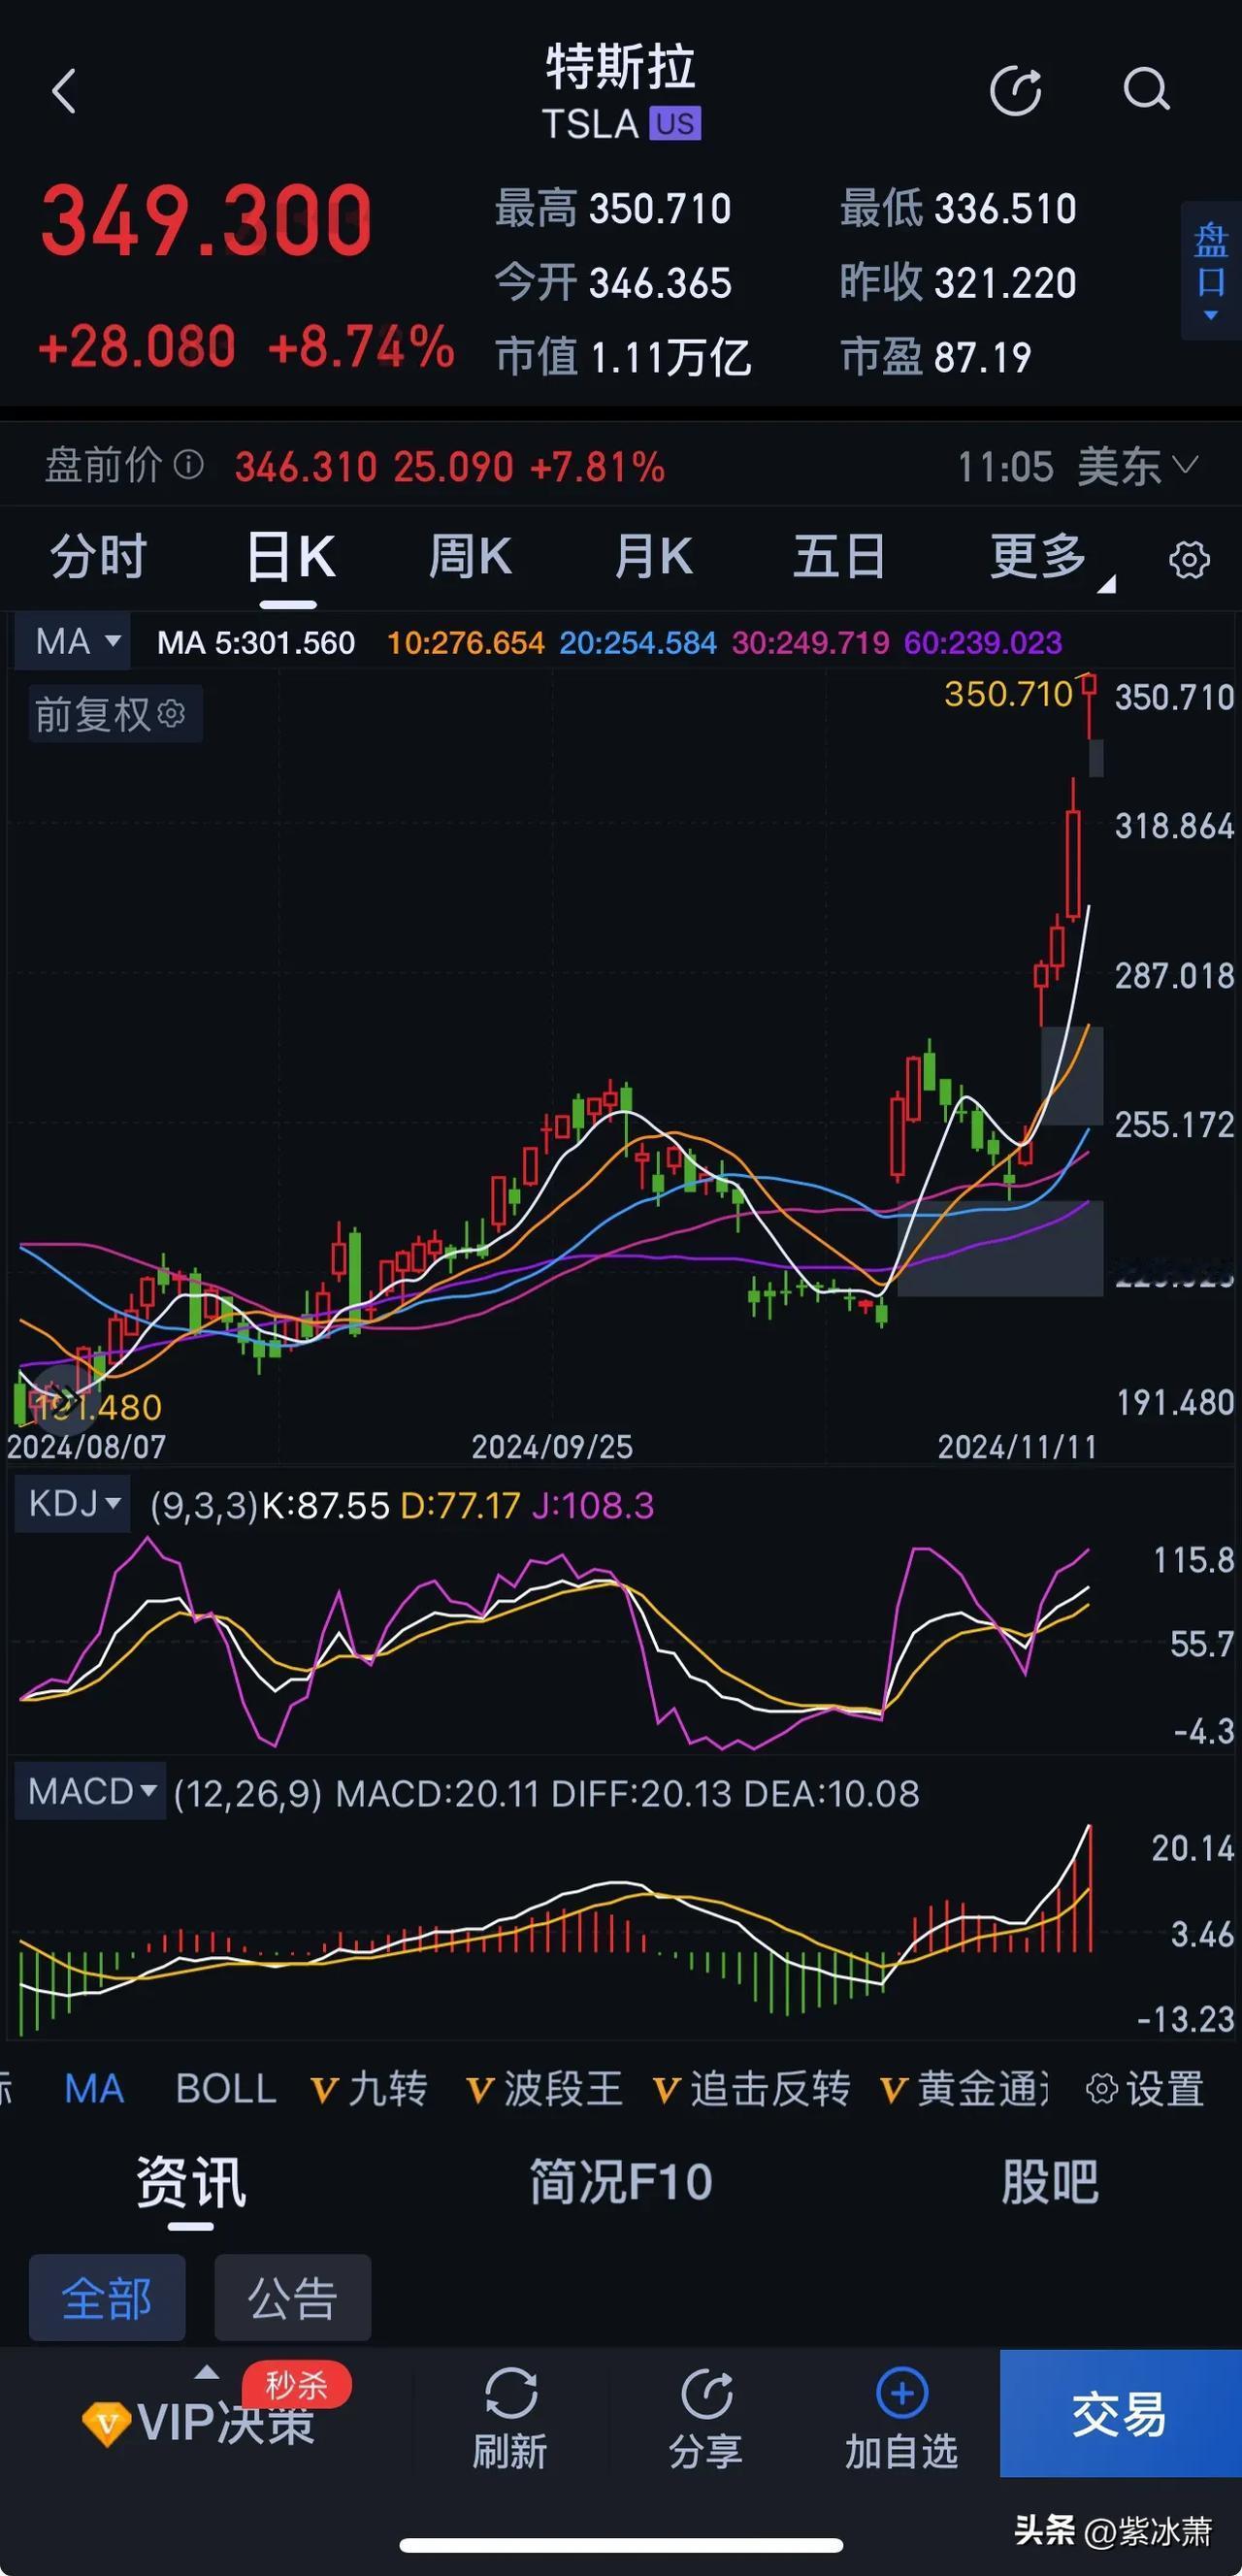Select the 九转 VIP indicator
This screenshot has width=1242, height=2576.
(369, 2089)
